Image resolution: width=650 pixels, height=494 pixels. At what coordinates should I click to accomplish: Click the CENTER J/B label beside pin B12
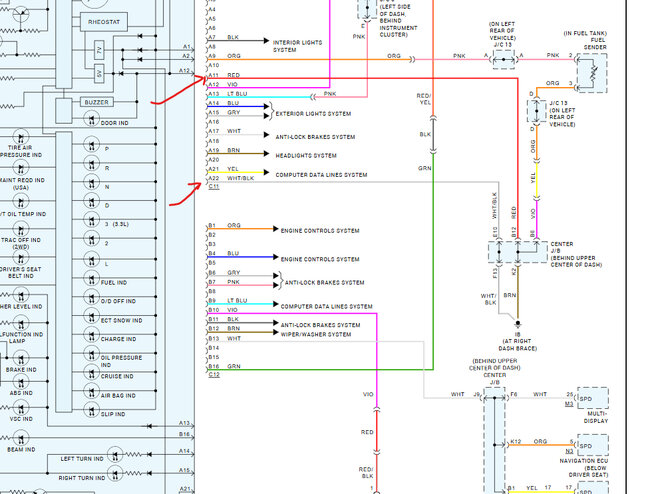562,247
